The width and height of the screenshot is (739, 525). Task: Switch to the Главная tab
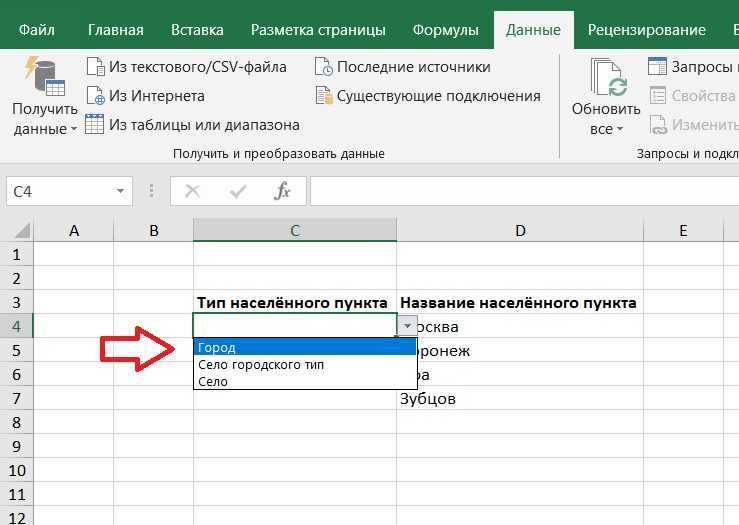(x=115, y=30)
